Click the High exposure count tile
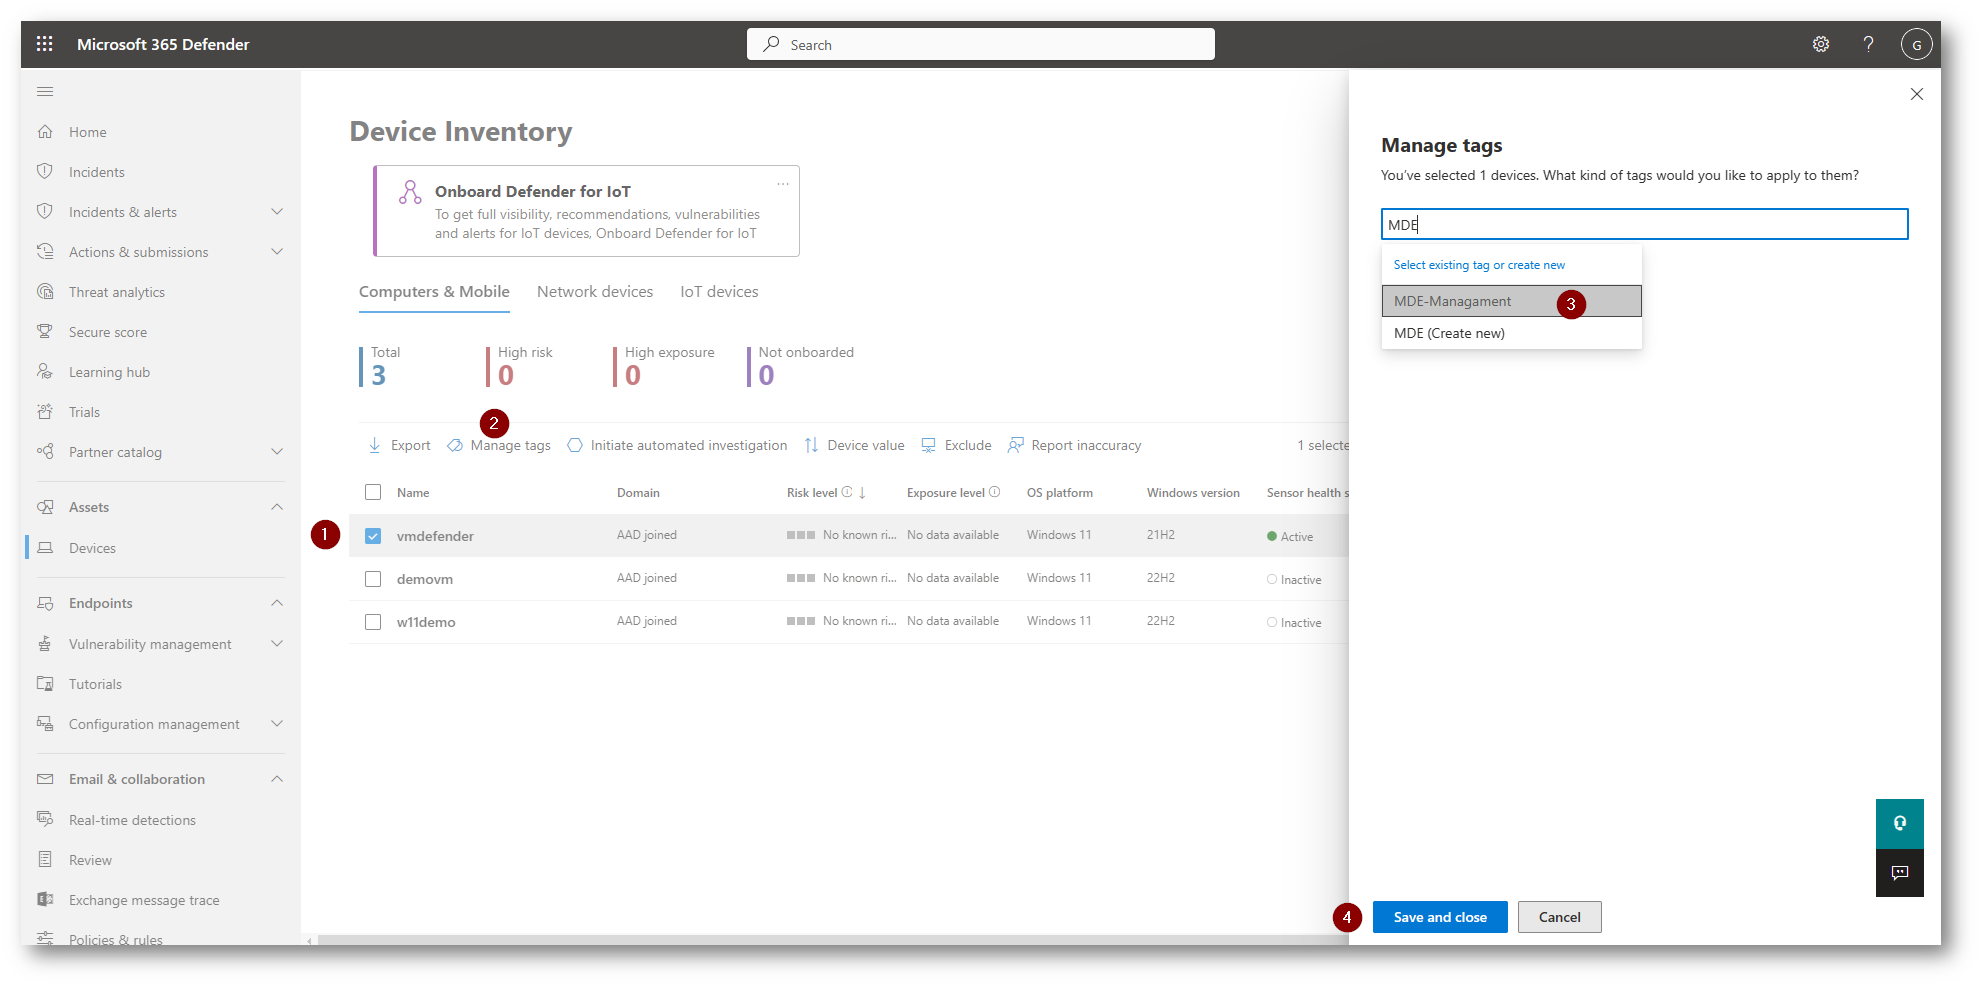 pos(665,366)
